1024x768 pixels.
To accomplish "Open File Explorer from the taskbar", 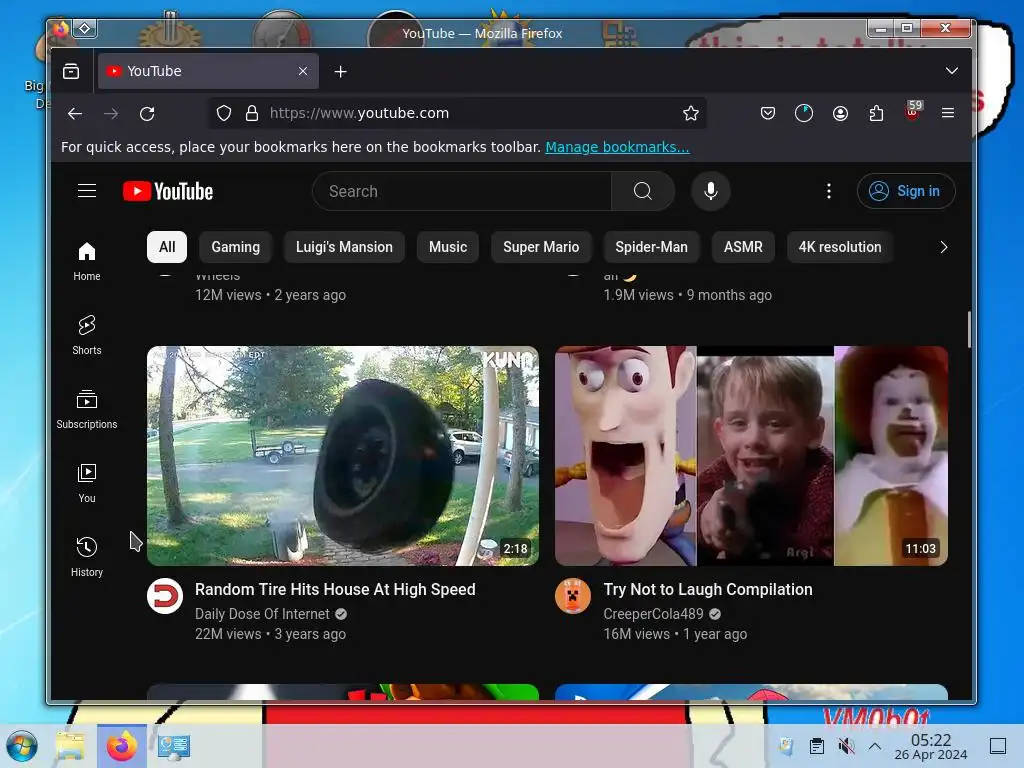I will click(x=71, y=746).
